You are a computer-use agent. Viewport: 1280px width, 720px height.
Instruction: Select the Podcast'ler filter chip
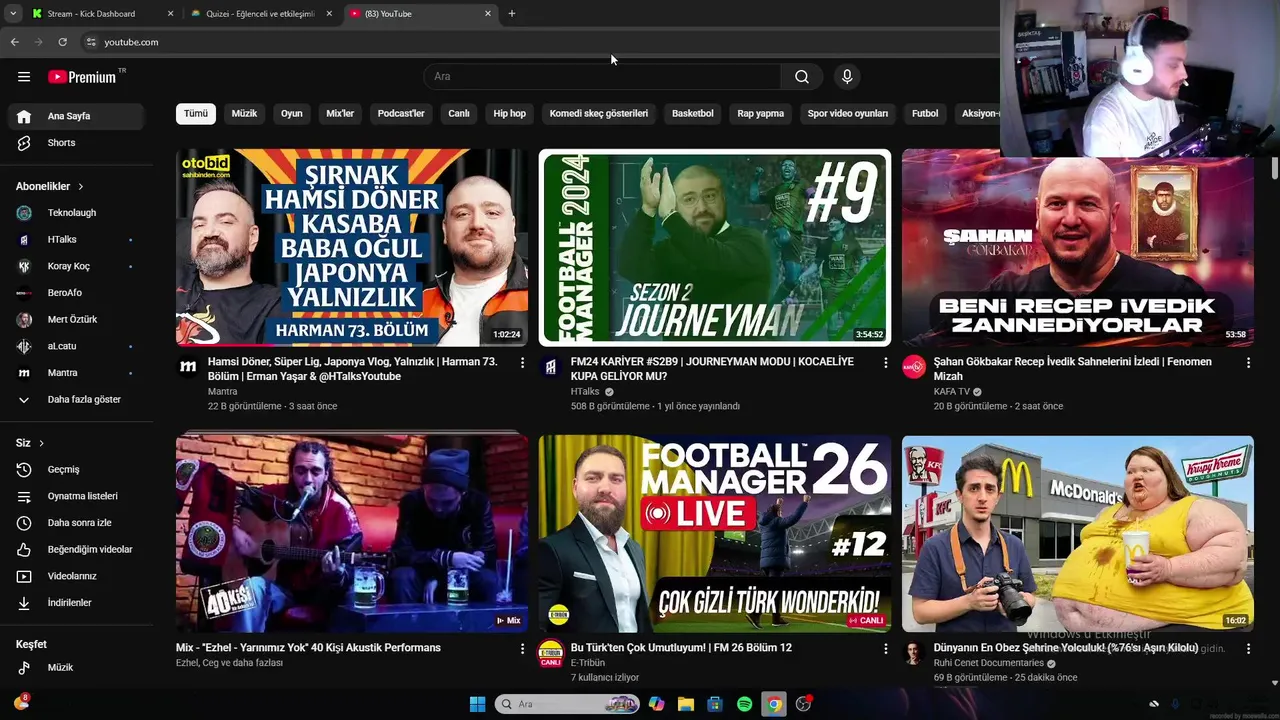(x=401, y=114)
